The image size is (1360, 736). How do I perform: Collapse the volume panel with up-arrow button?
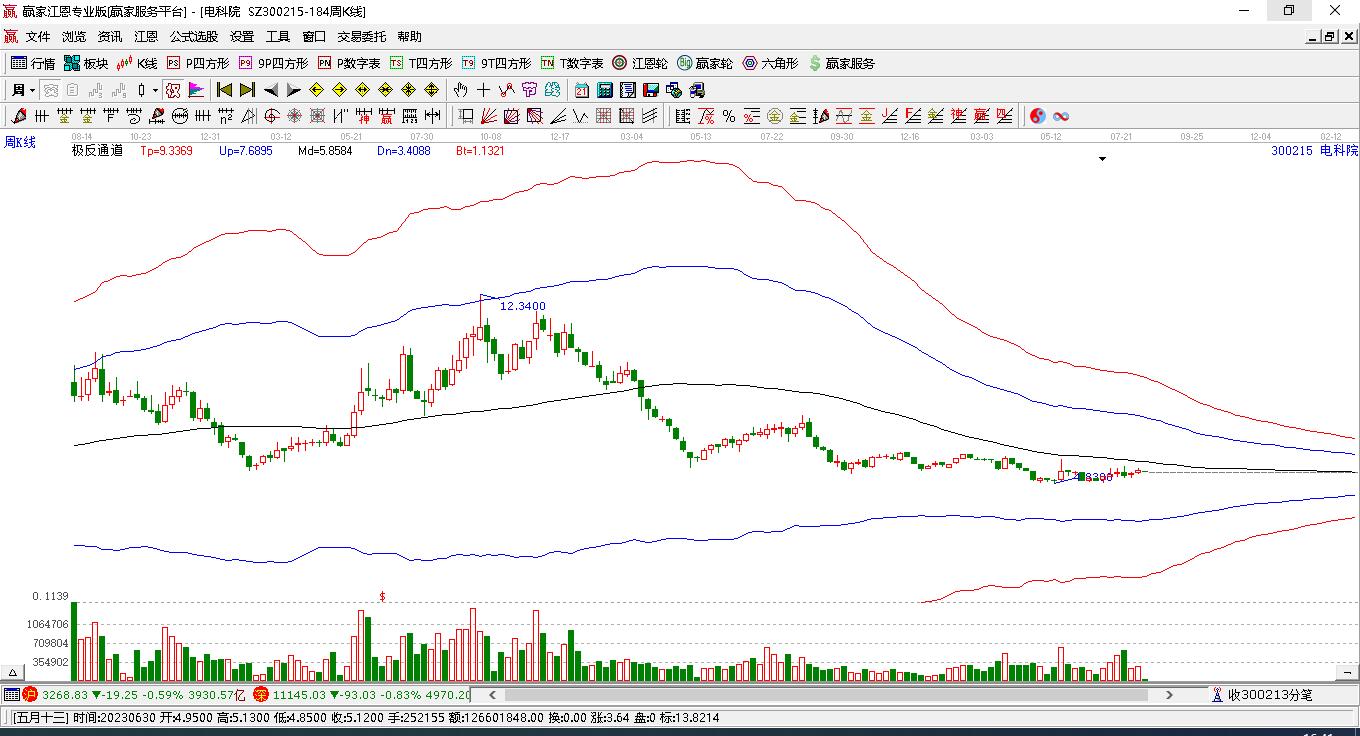coord(14,673)
